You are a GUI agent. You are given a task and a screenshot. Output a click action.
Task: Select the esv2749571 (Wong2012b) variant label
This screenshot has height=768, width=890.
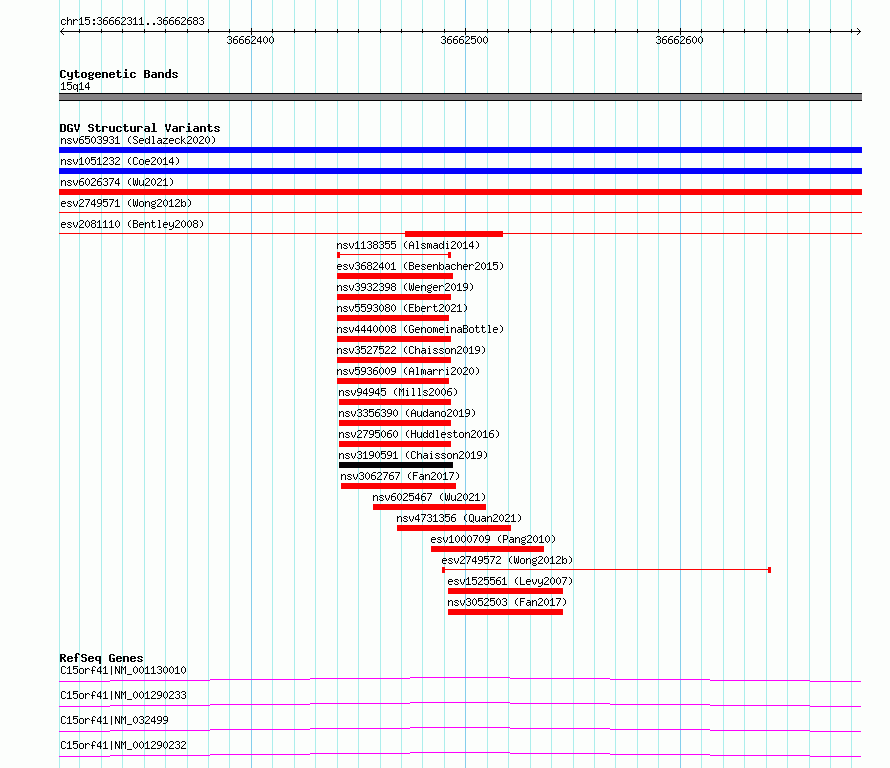[126, 203]
